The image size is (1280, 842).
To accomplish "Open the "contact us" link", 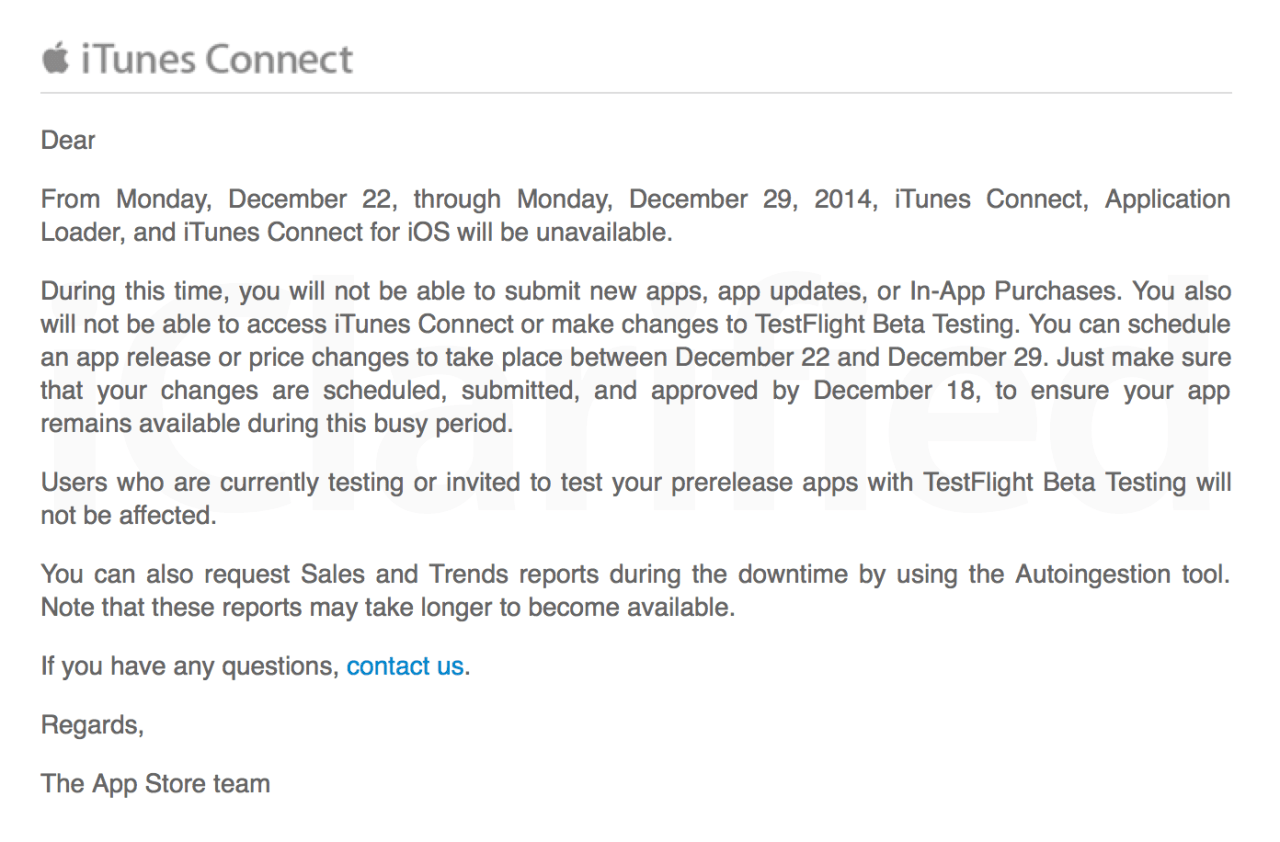I will 405,666.
